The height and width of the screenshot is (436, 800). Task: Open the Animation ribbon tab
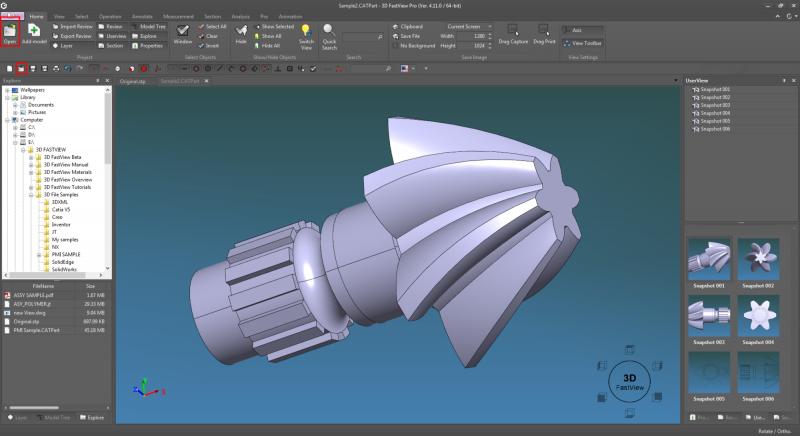pyautogui.click(x=290, y=16)
